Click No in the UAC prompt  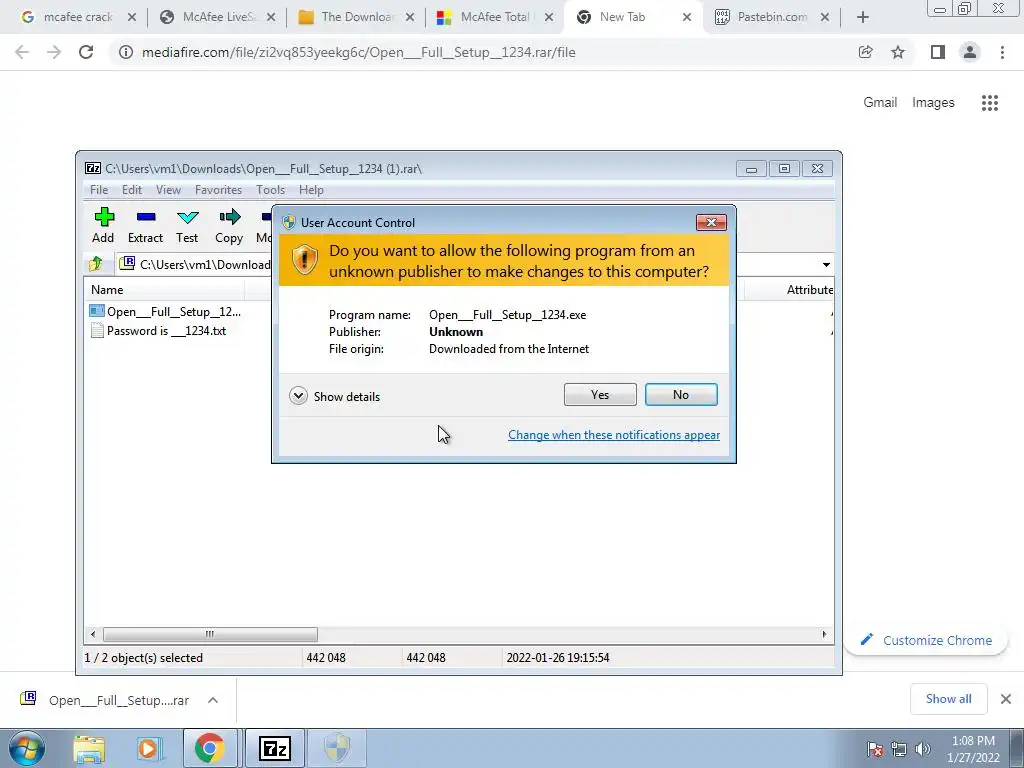pyautogui.click(x=681, y=394)
